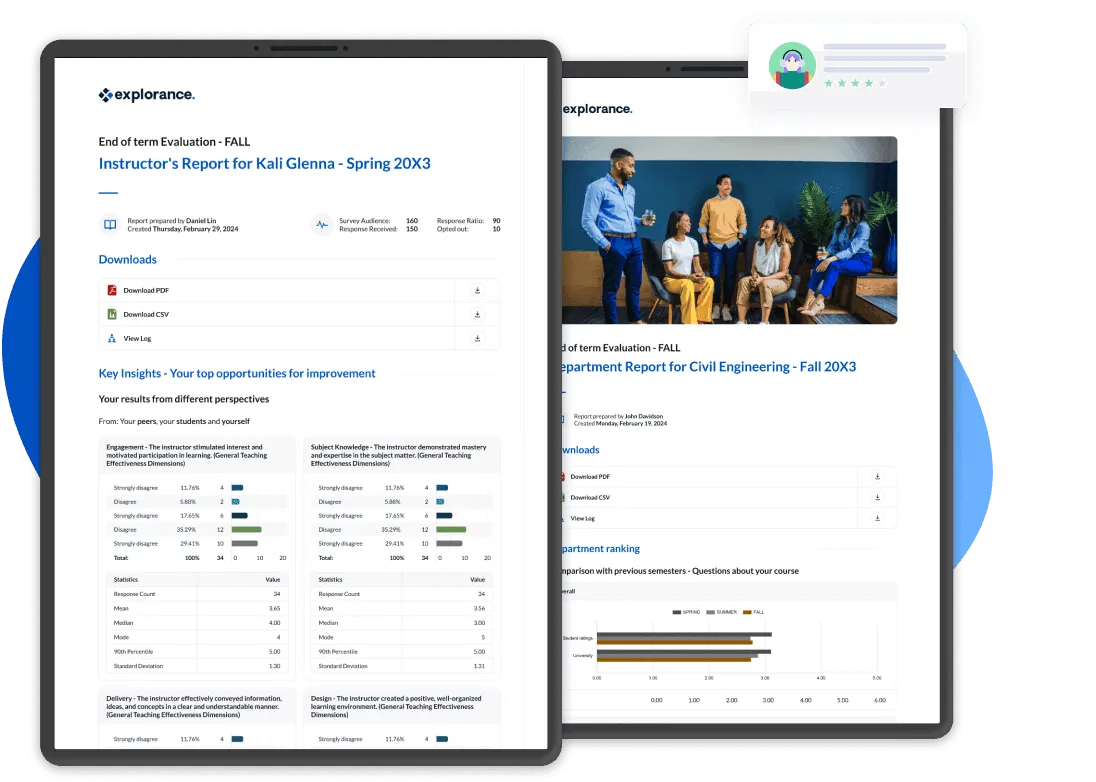Click the Department Report for Civil Engineering title

click(709, 367)
